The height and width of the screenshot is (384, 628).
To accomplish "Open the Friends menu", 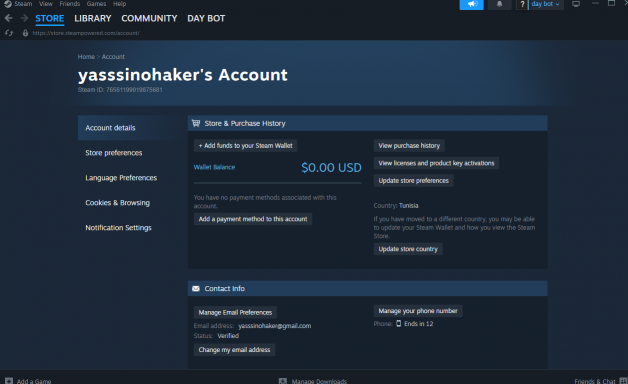I will pos(70,4).
